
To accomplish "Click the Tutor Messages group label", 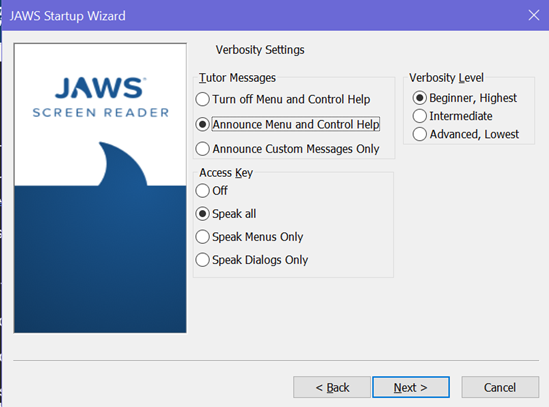I will tap(237, 78).
